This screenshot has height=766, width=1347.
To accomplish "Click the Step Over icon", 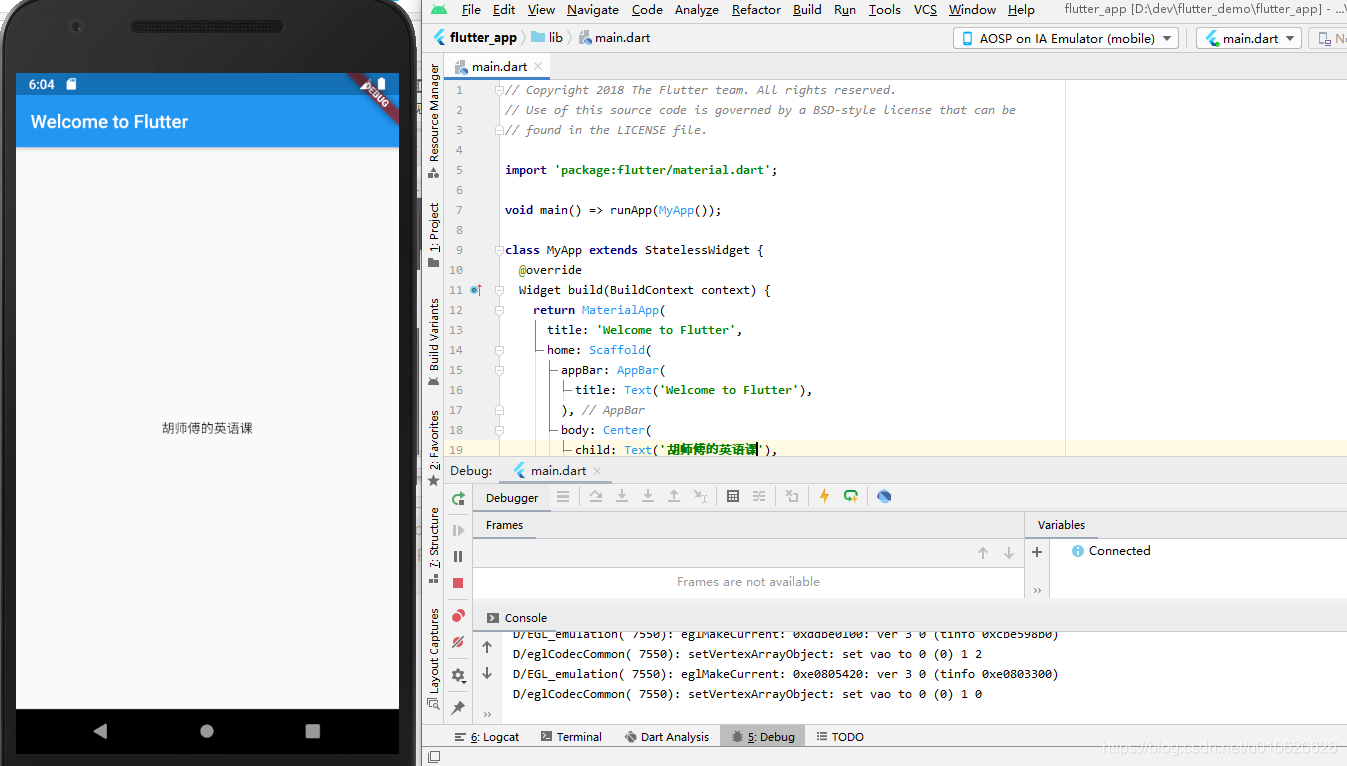I will (x=596, y=496).
